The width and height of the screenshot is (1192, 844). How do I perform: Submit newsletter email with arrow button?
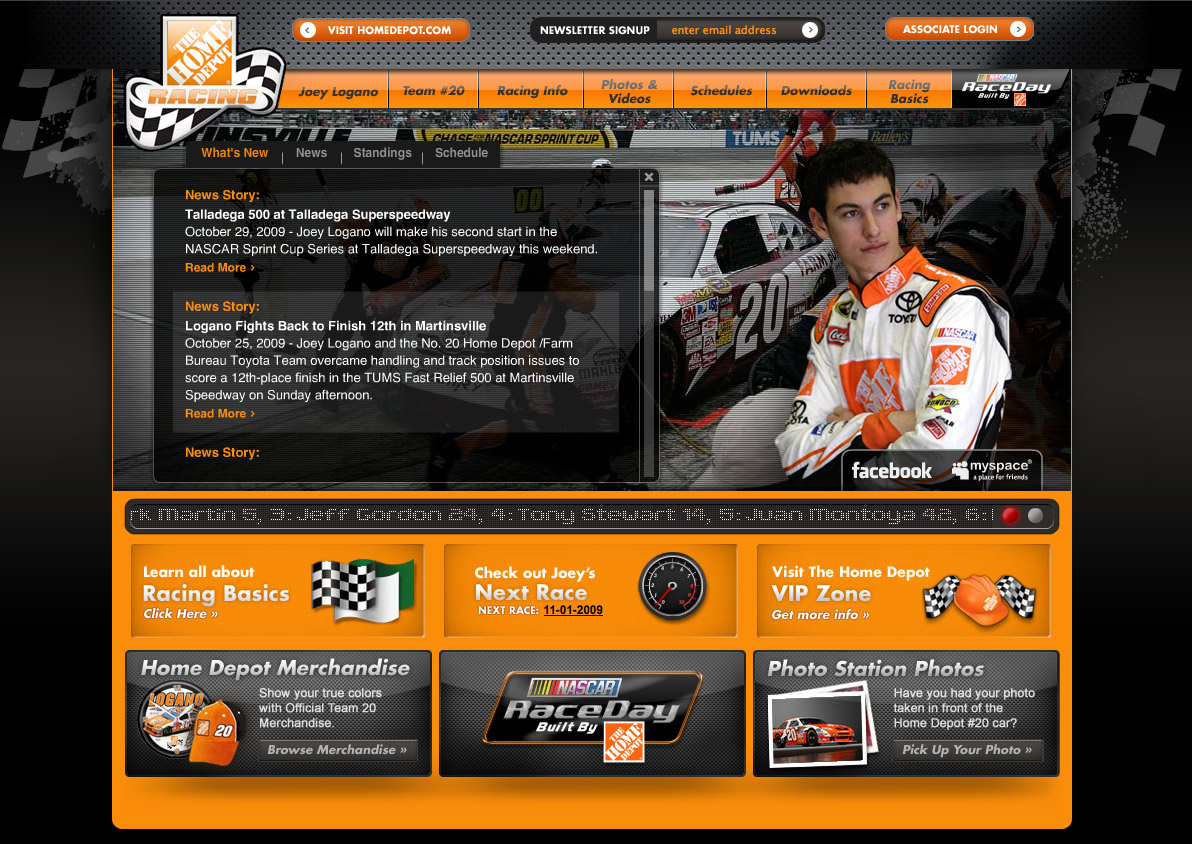(810, 30)
